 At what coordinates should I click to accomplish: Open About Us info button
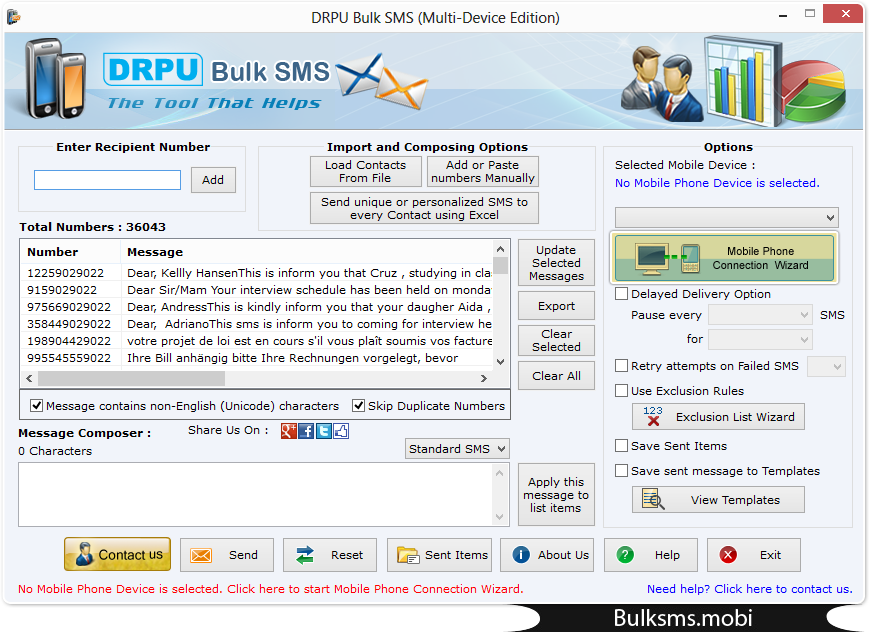[547, 554]
